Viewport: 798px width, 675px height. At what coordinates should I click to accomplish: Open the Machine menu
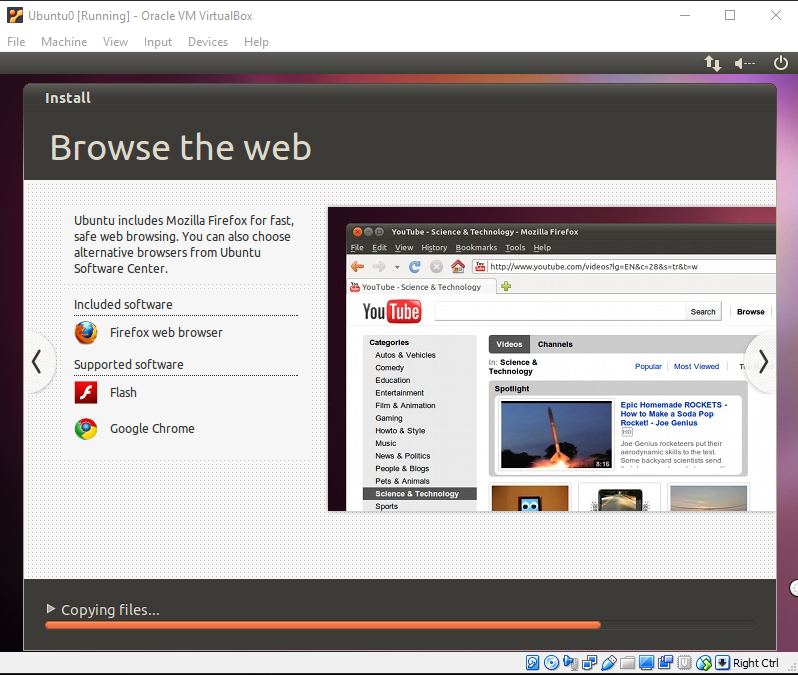[x=64, y=42]
